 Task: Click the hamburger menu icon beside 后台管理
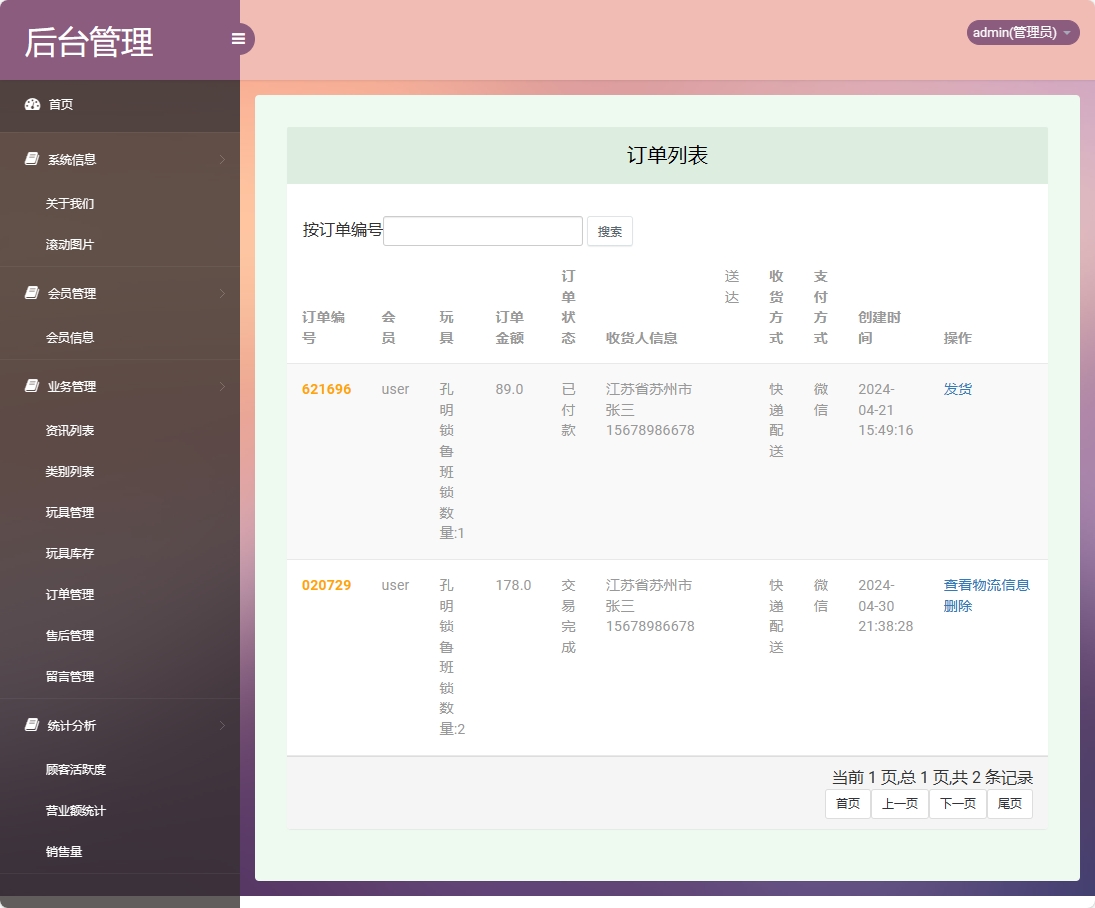click(238, 38)
